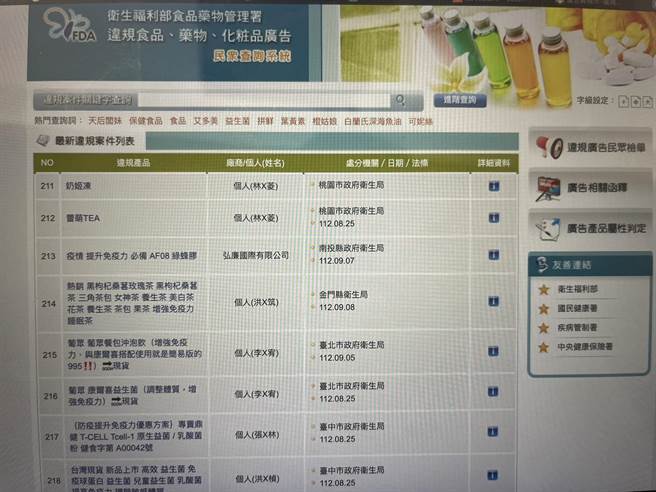Click column header 違規產品
Image resolution: width=656 pixels, height=492 pixels.
pos(133,163)
